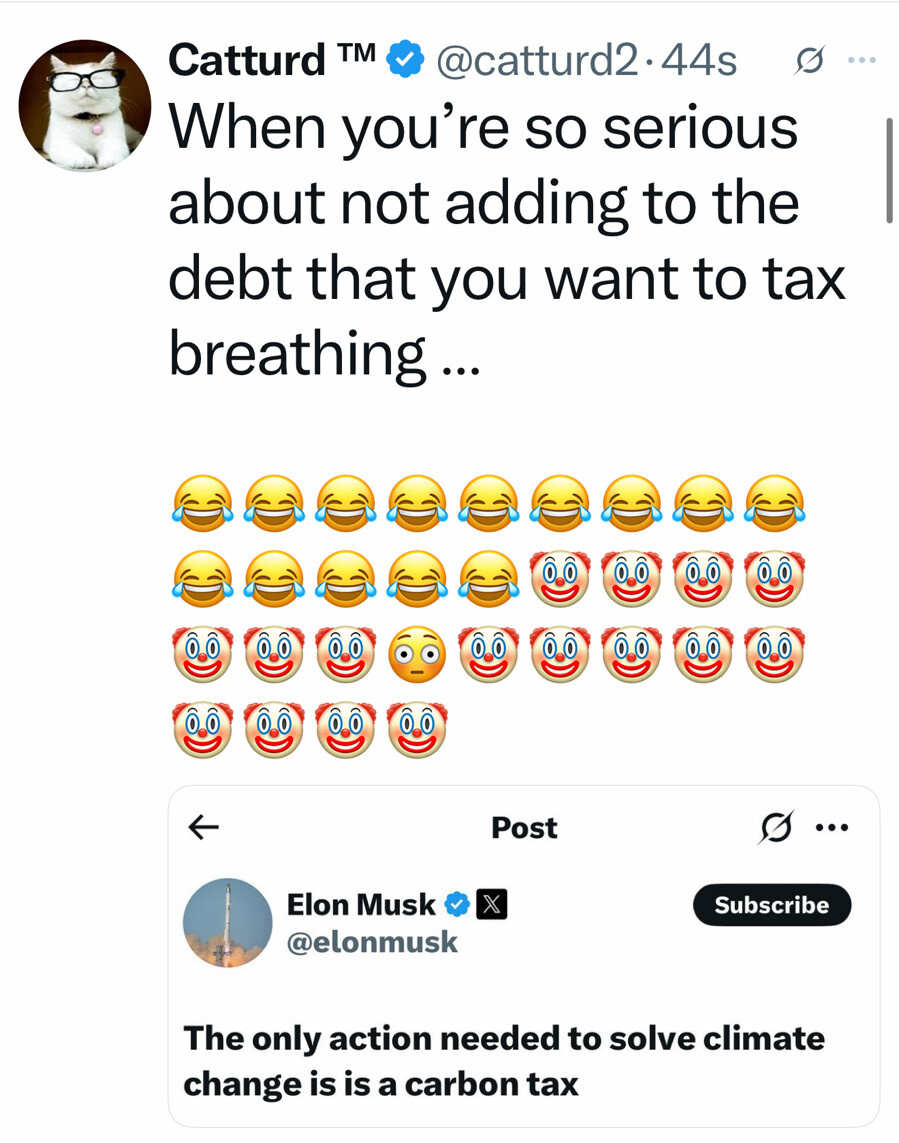Select the Post header title

[524, 828]
